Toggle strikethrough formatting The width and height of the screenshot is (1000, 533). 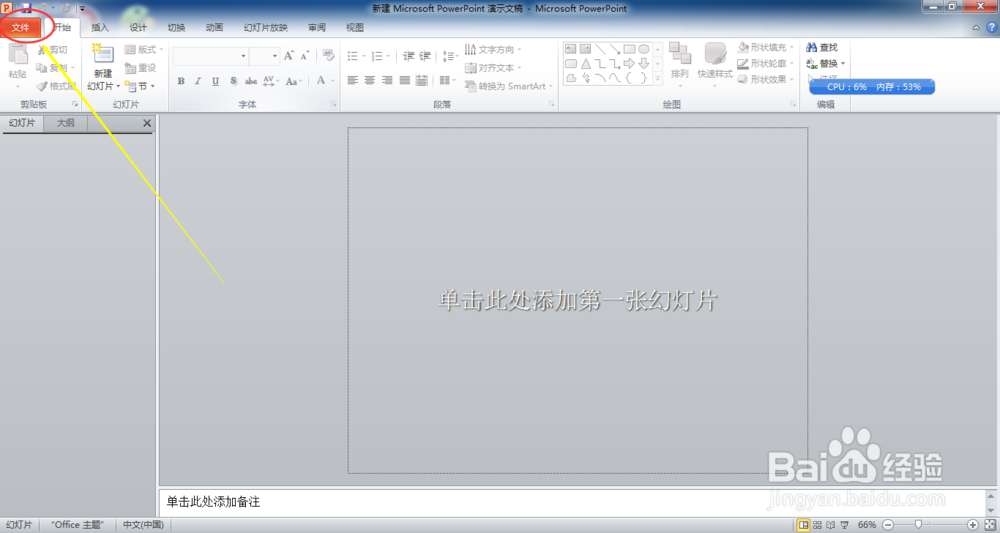tap(251, 81)
